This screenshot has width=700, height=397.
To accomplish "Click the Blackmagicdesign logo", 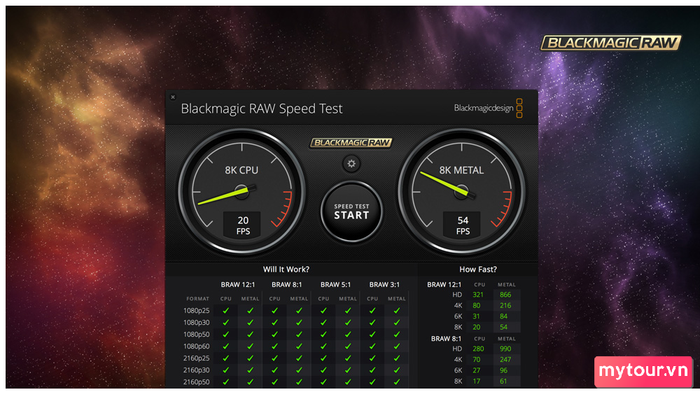I will 488,108.
